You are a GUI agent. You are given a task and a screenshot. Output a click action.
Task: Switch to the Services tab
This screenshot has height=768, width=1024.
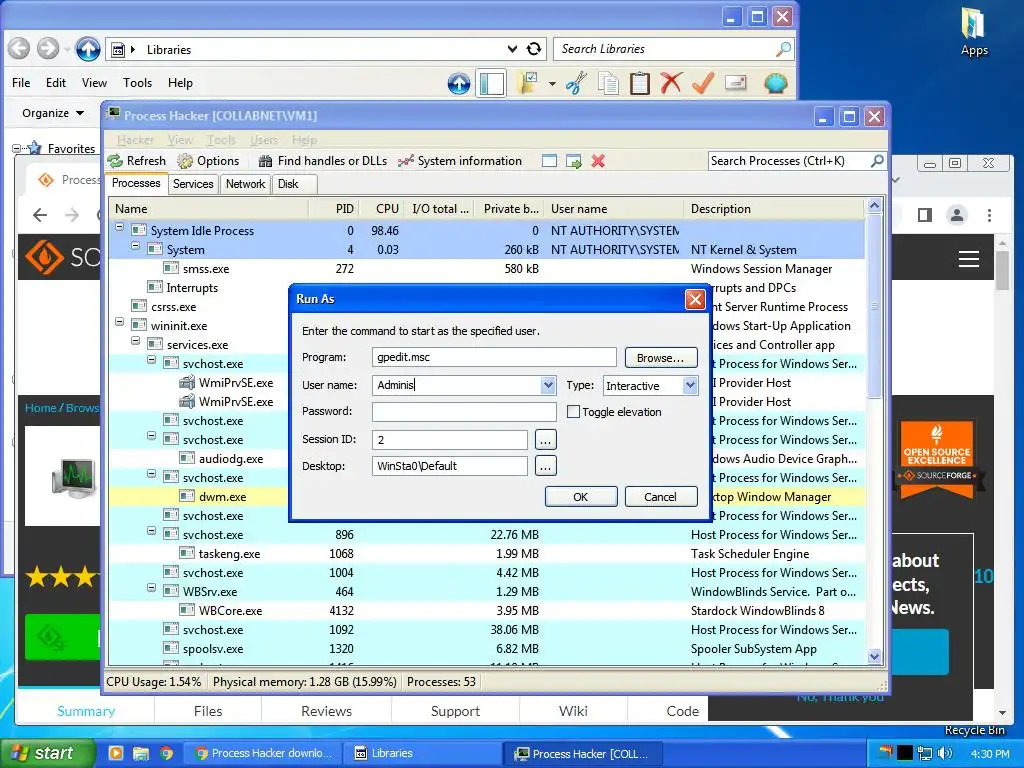click(193, 184)
